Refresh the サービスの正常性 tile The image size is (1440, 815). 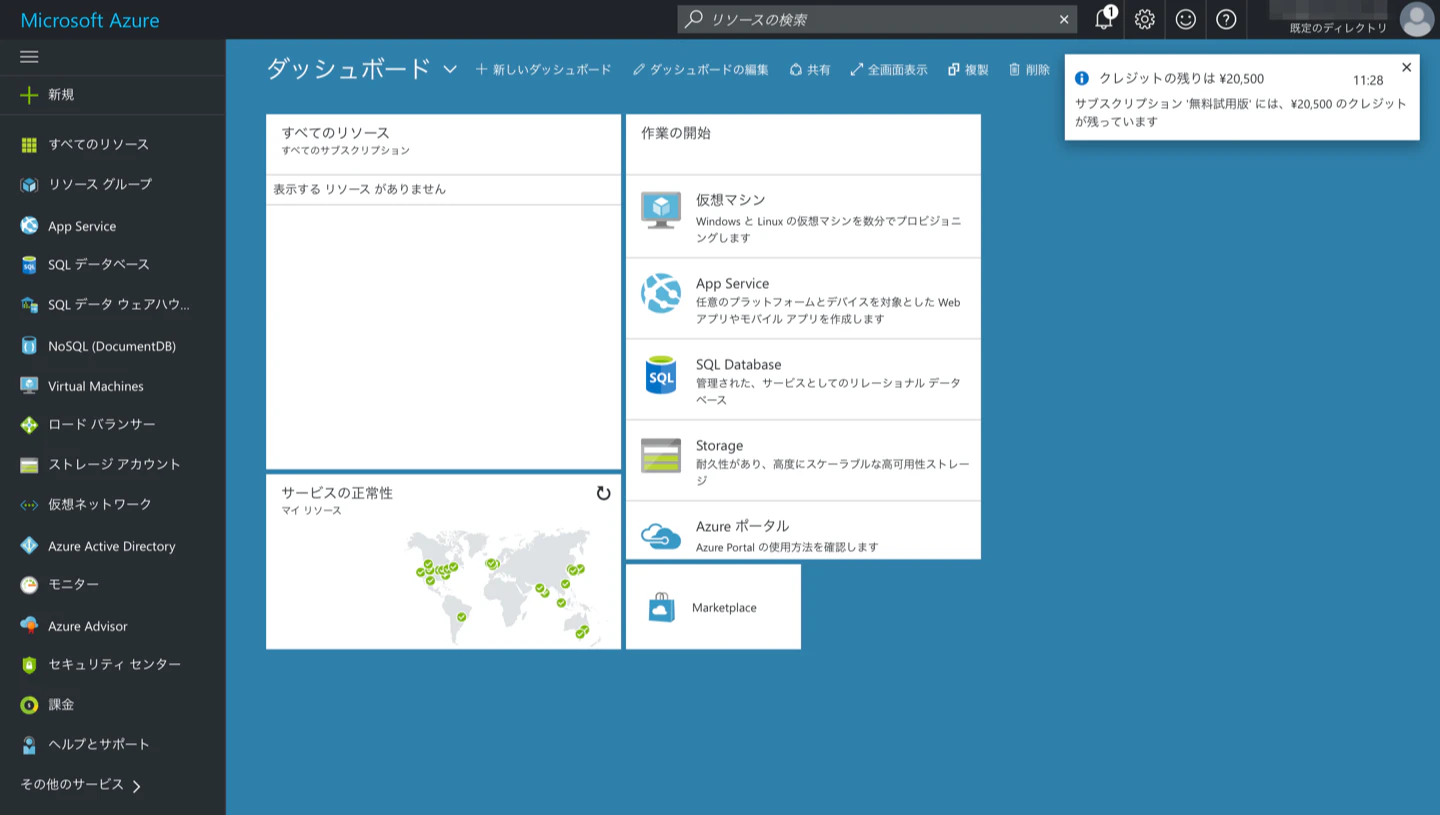pos(603,493)
